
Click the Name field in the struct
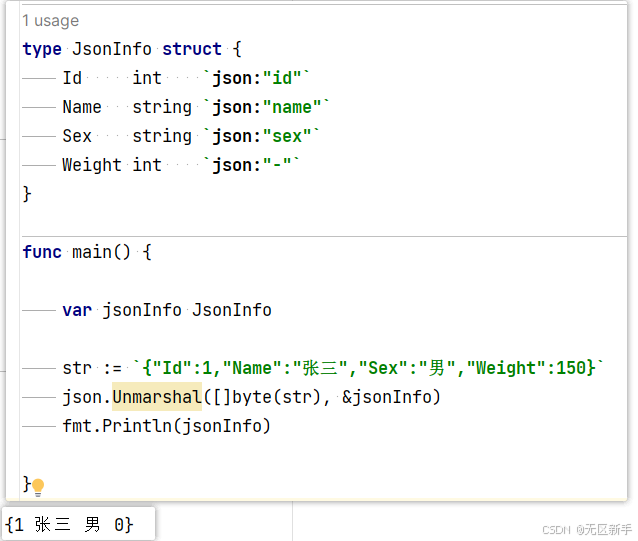coord(82,107)
